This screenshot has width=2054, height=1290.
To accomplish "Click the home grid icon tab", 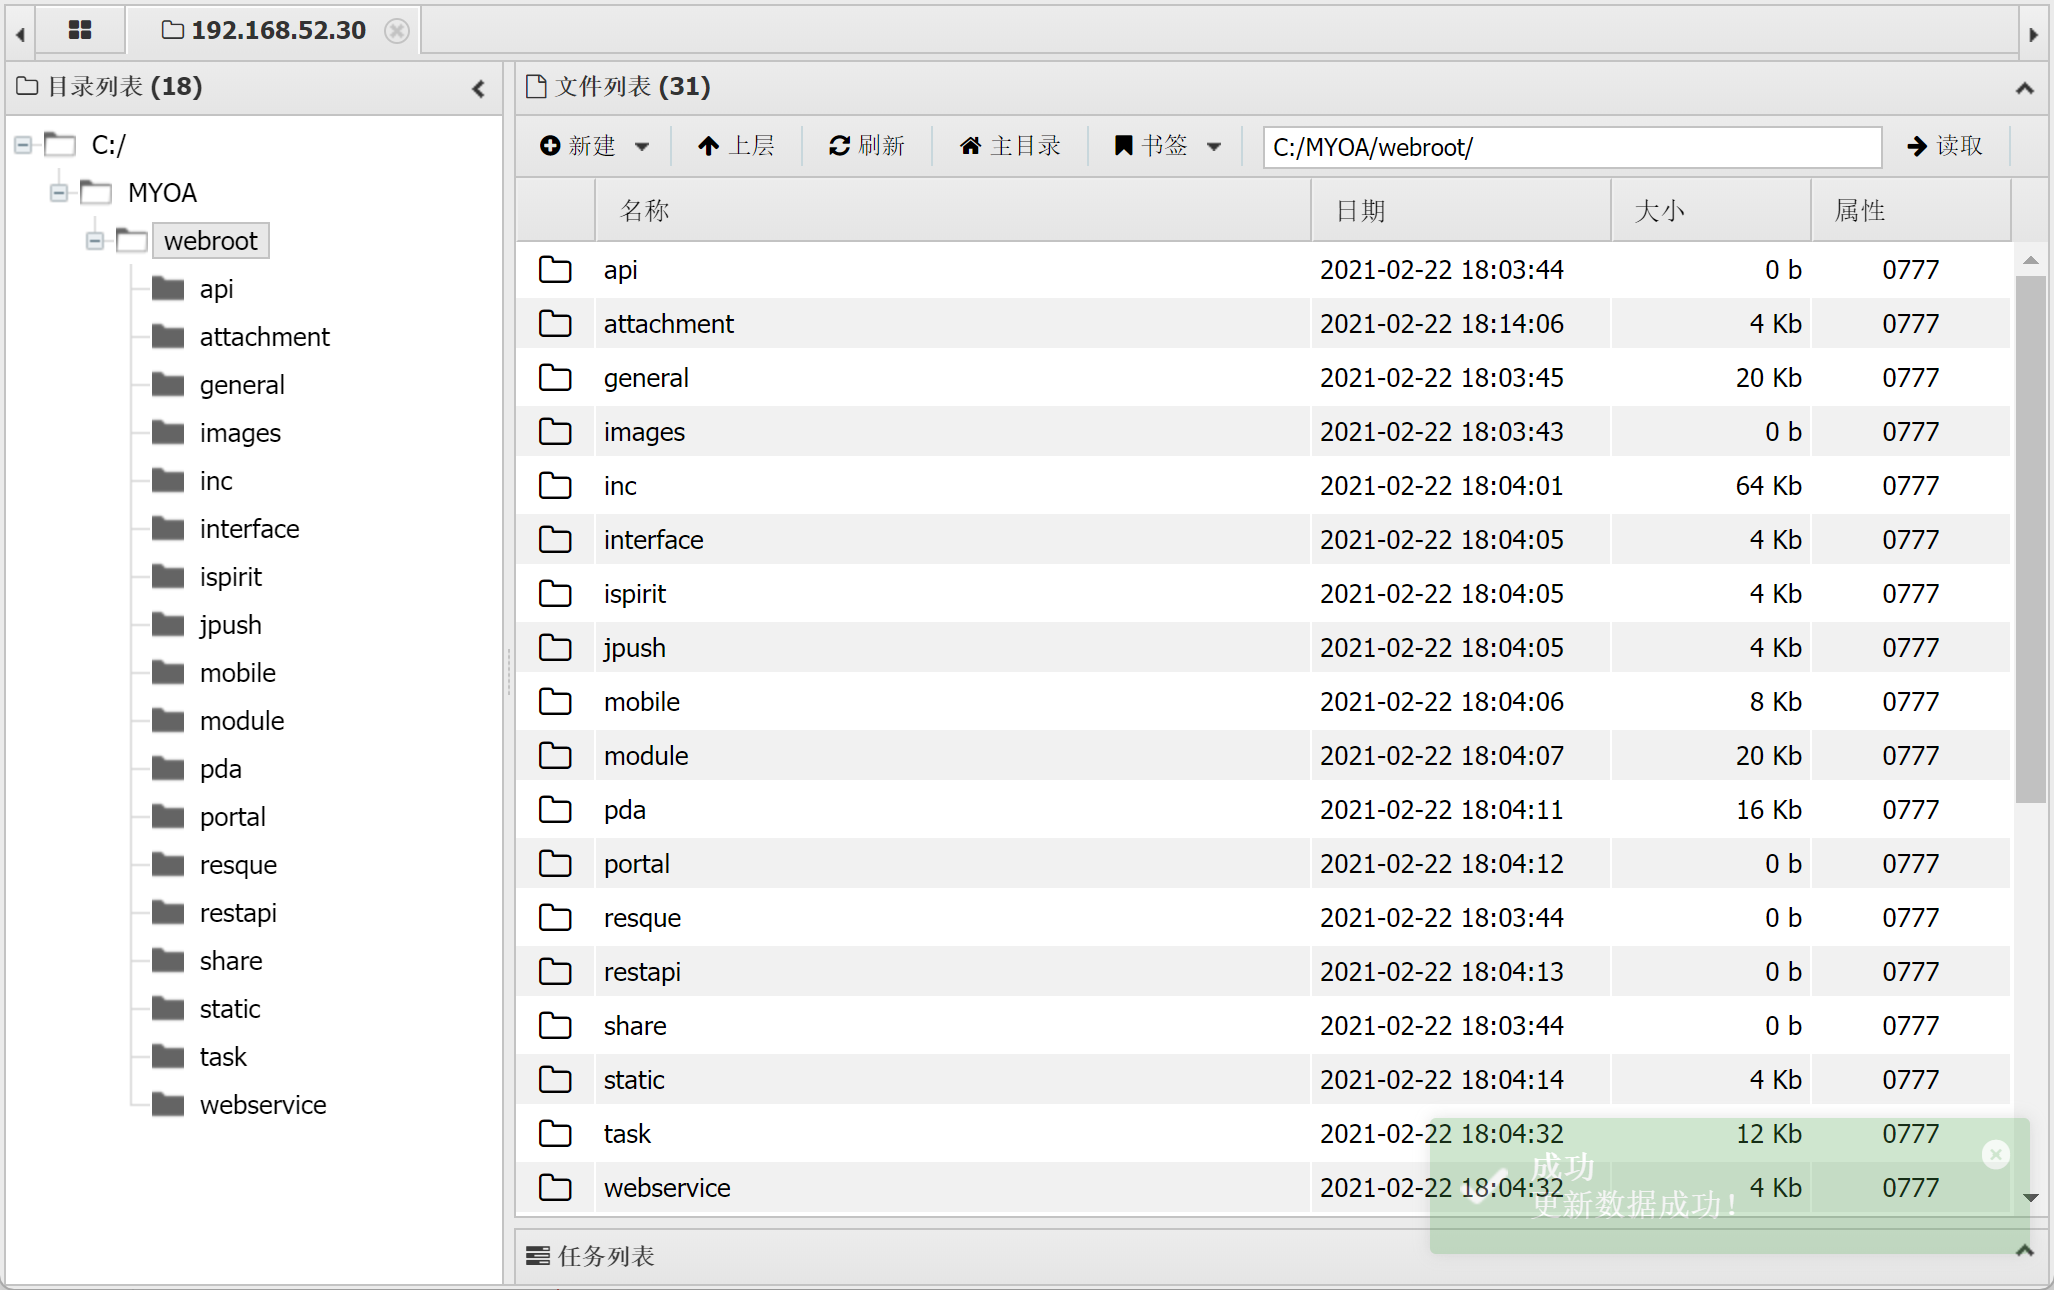I will pos(80,30).
